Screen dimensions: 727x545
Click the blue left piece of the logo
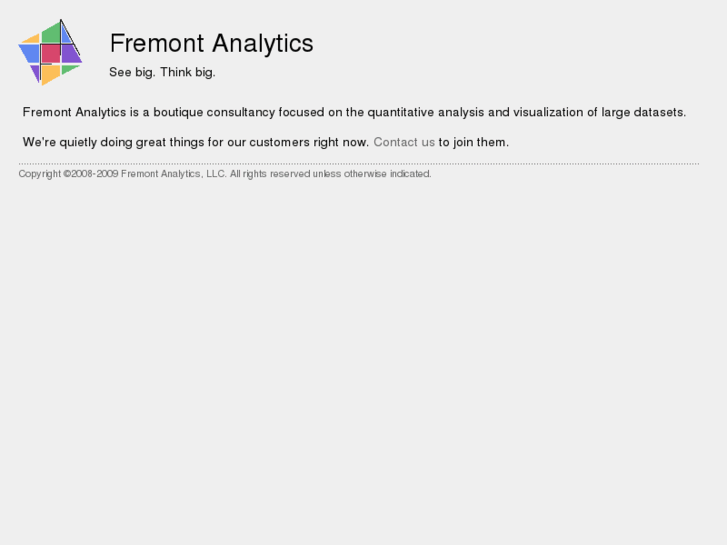click(30, 52)
